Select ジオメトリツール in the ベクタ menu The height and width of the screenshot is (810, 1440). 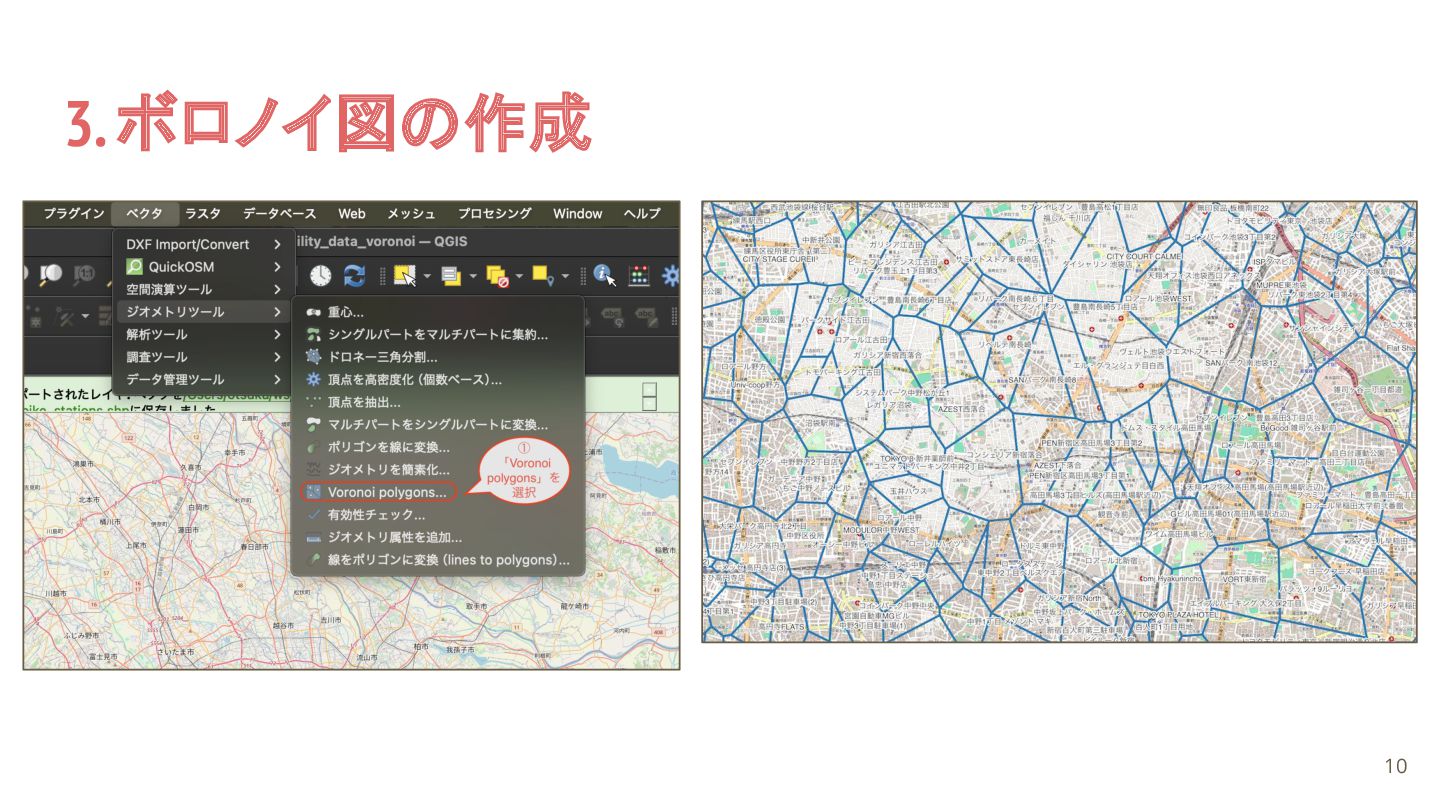point(204,312)
